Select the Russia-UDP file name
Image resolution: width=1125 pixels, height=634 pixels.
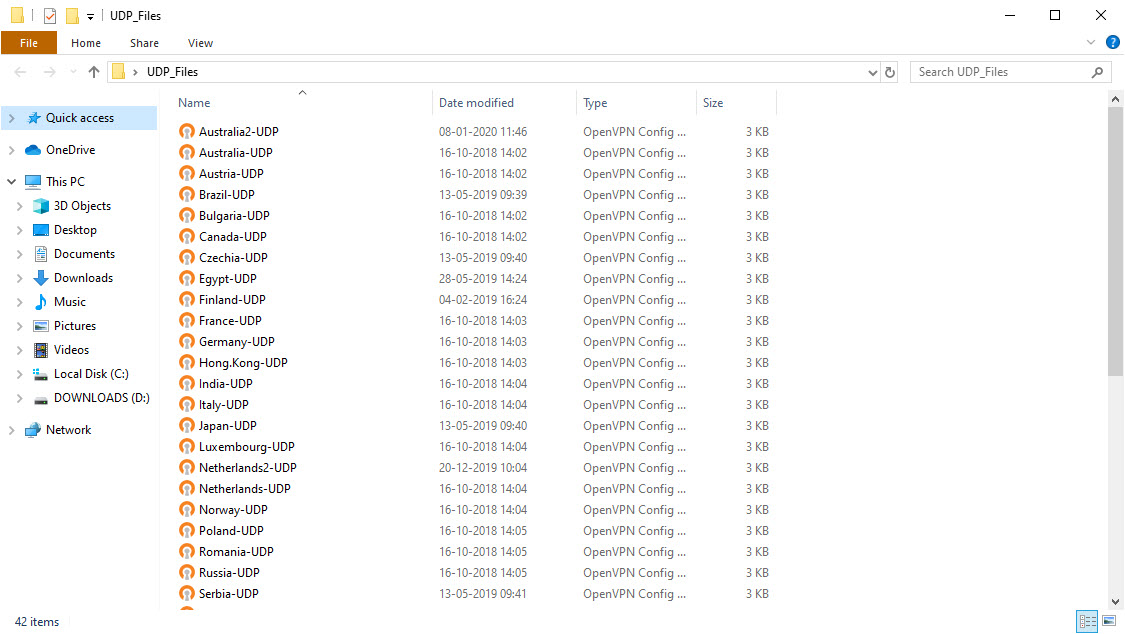tap(230, 572)
